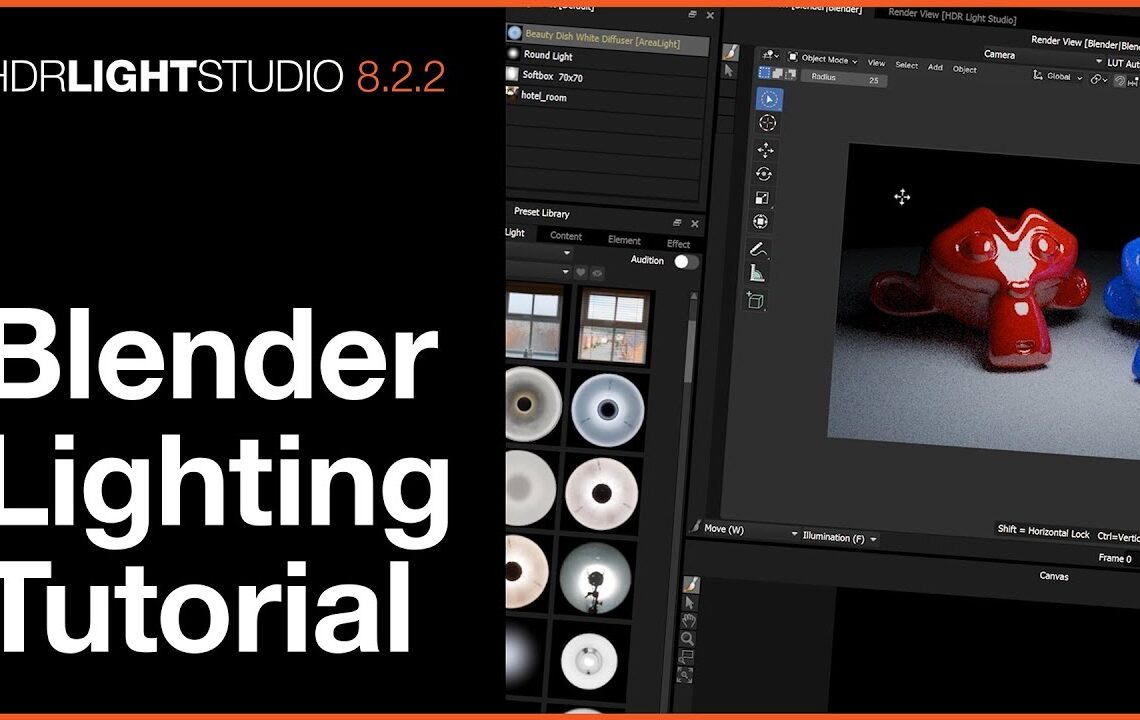
Task: Open the Object Mode dropdown
Action: tap(822, 60)
